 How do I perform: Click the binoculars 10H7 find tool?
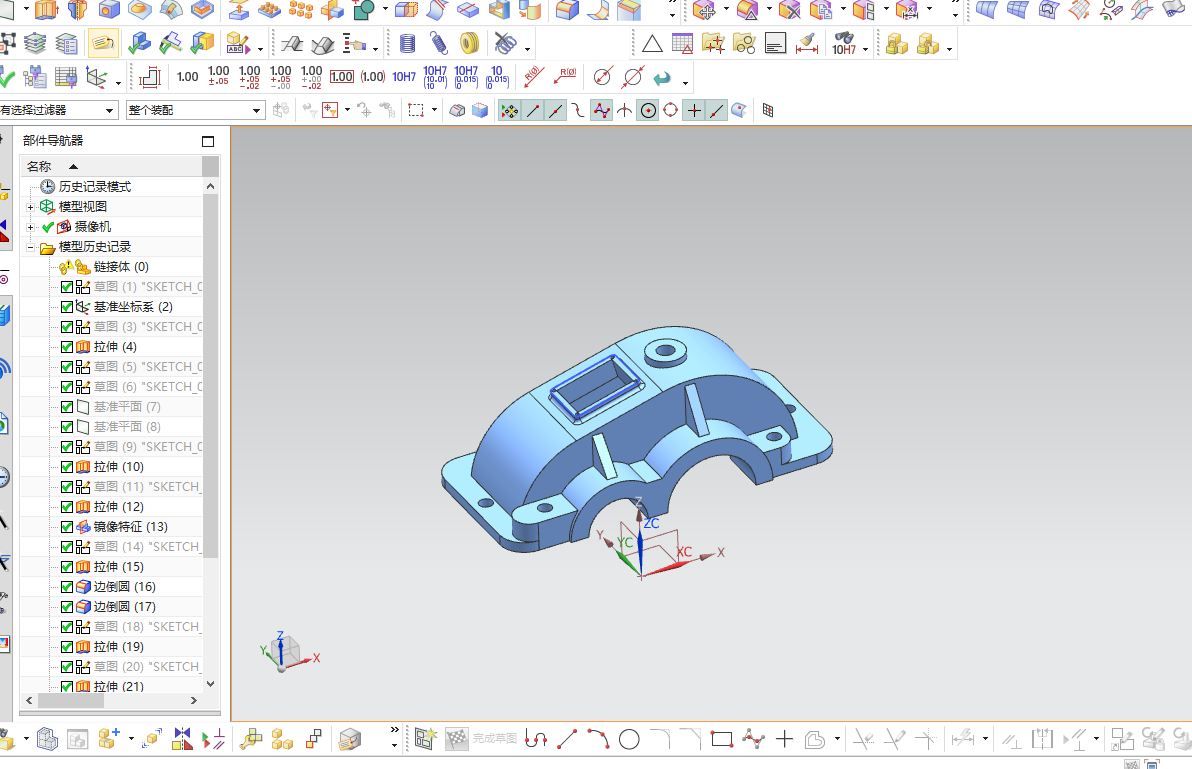pyautogui.click(x=844, y=44)
